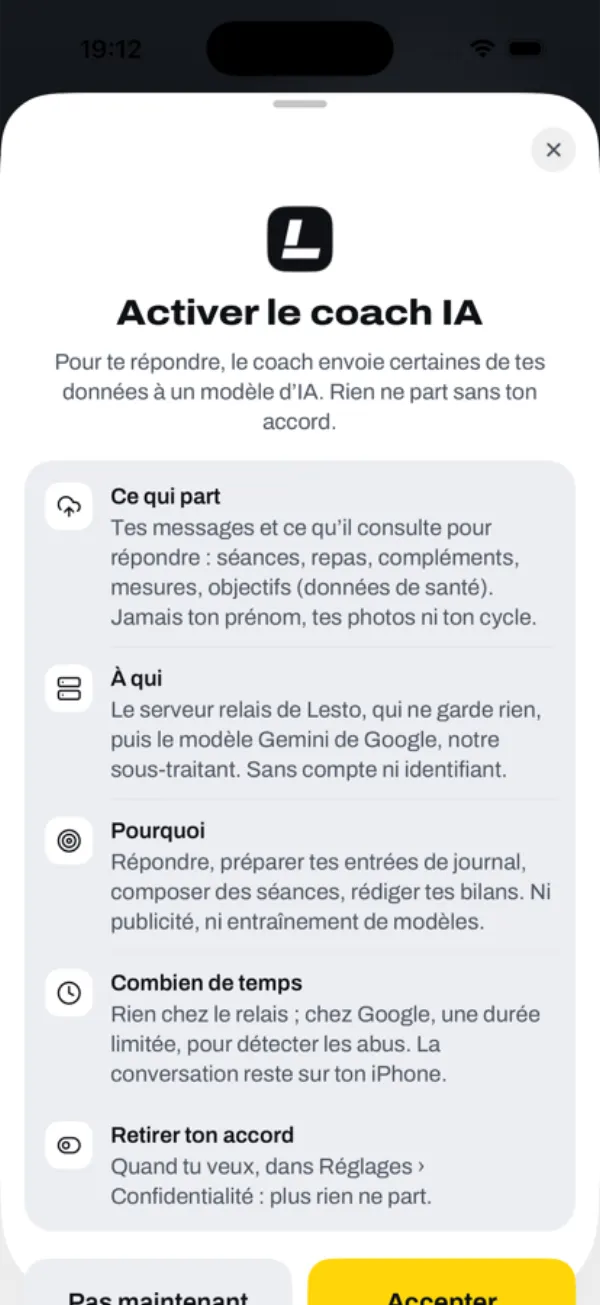
Task: Tap the À qui heading
Action: point(136,678)
